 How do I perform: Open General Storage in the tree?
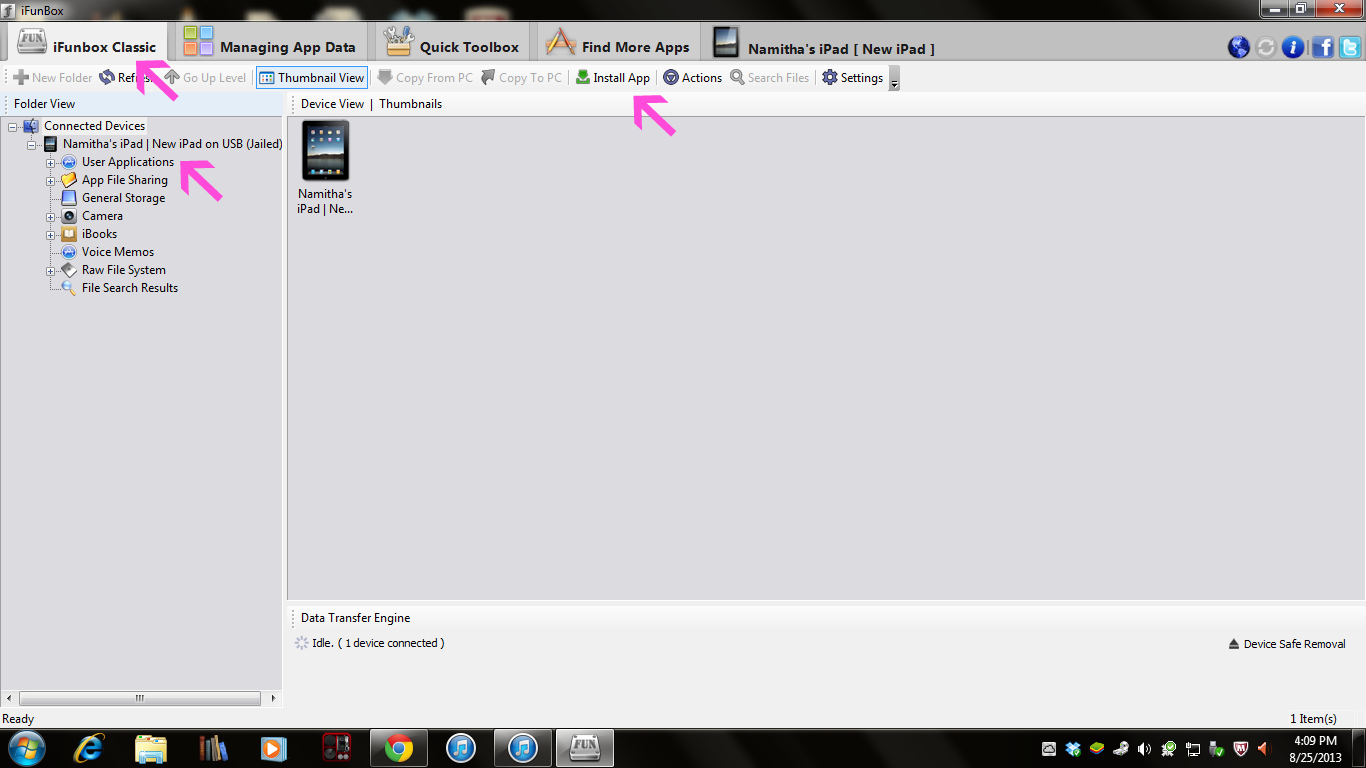point(123,198)
